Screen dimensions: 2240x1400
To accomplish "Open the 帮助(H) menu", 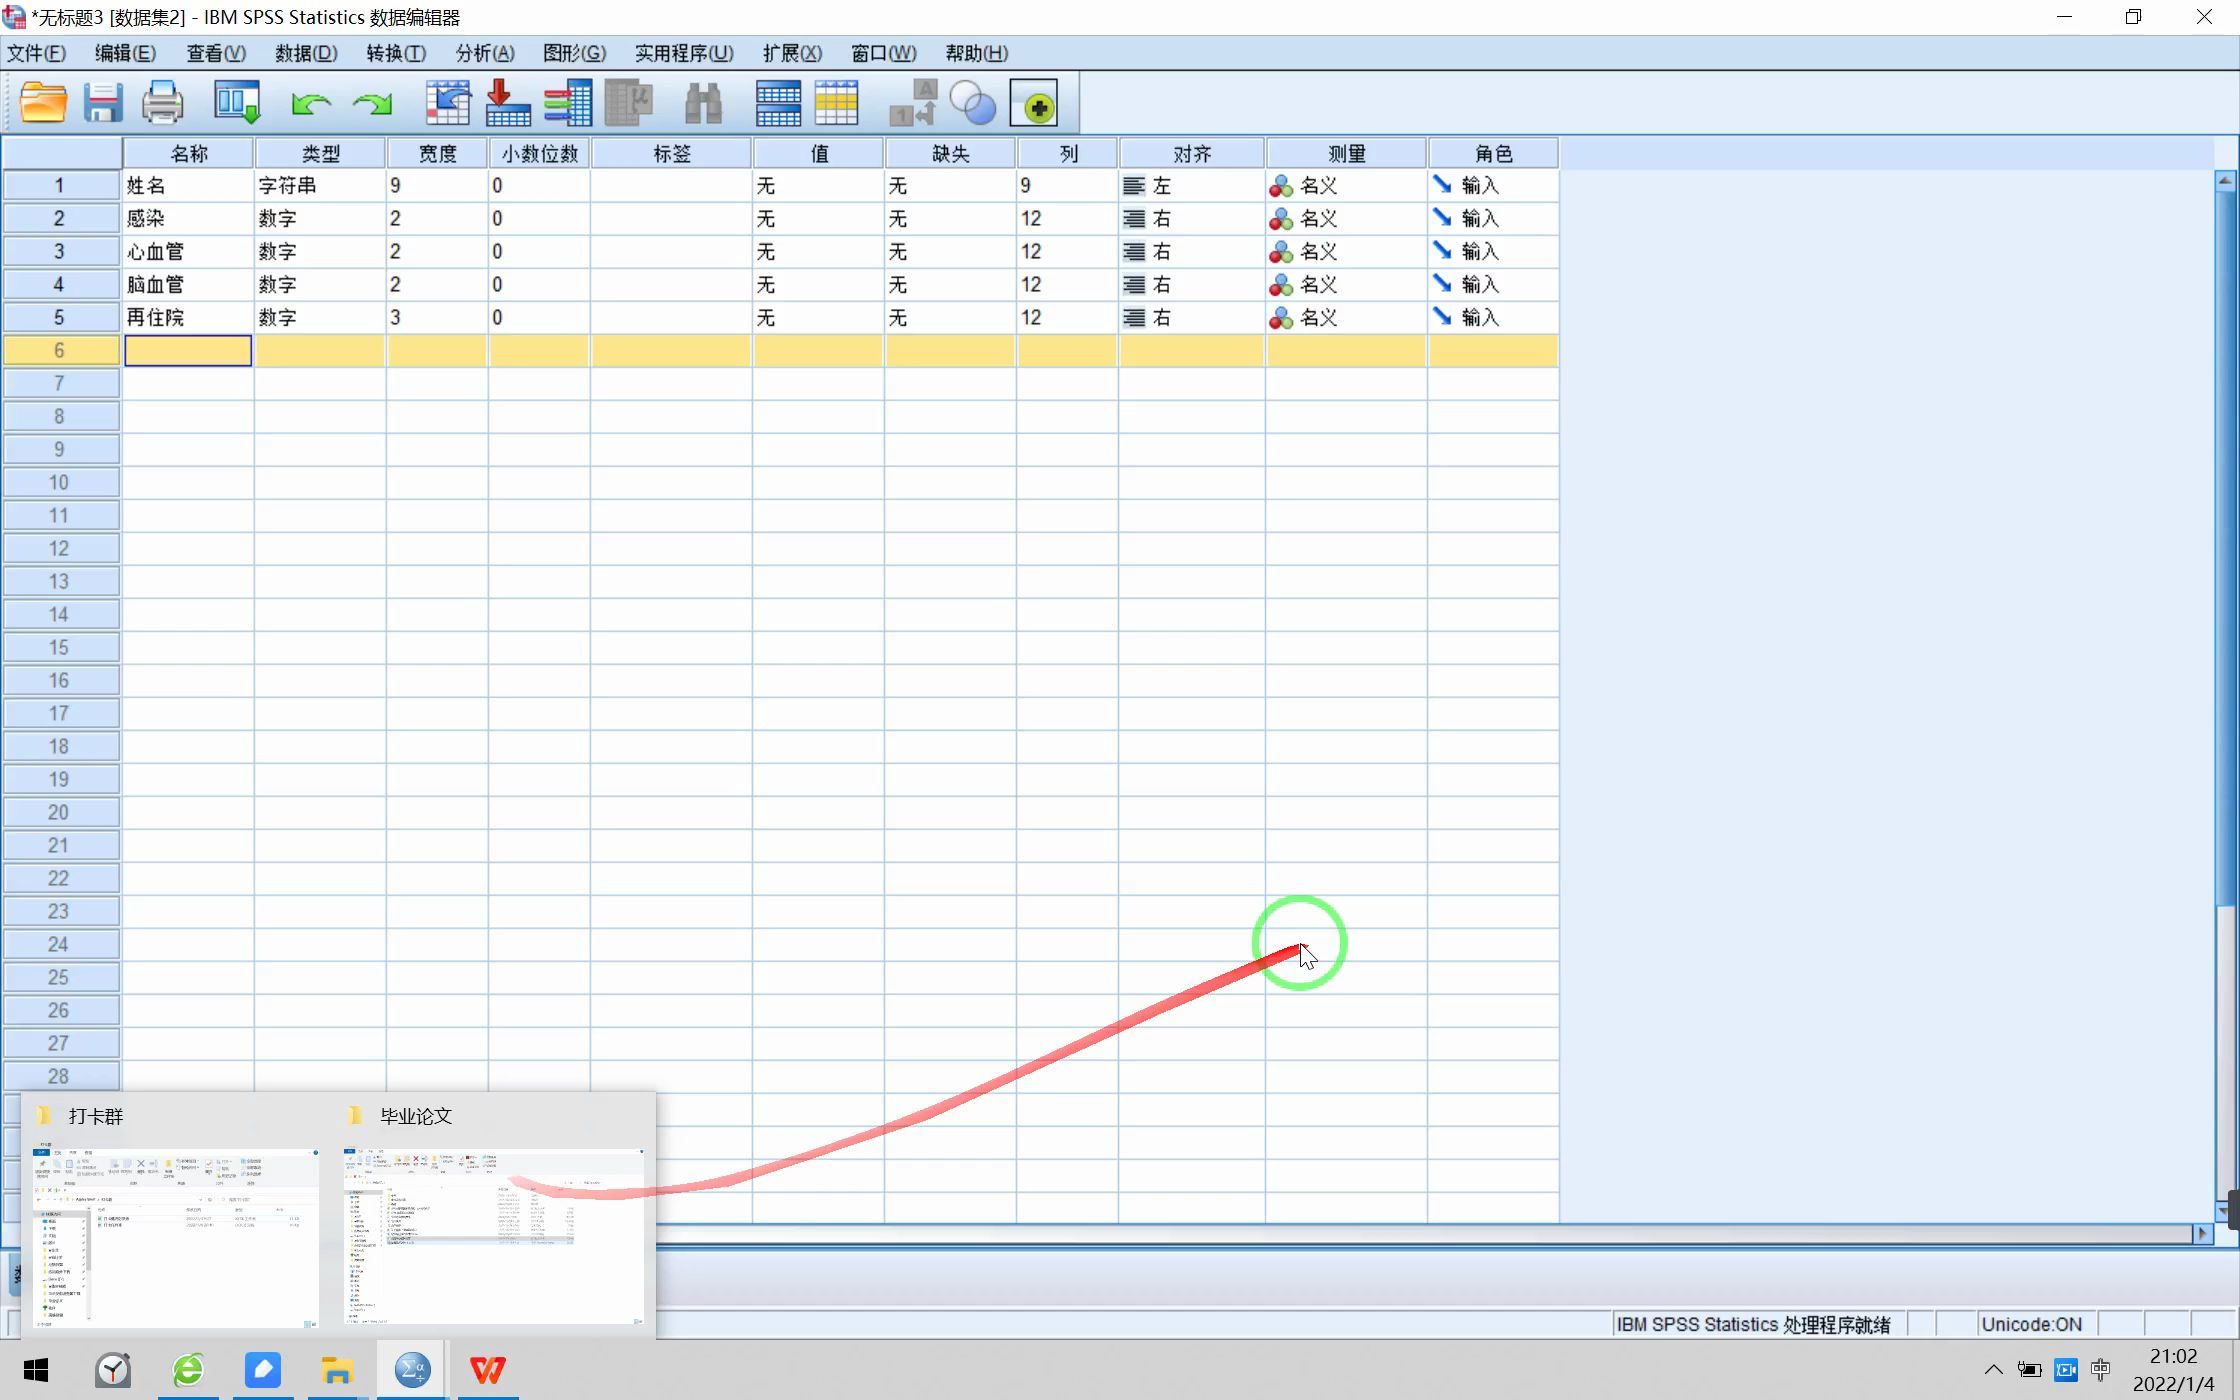I will [977, 53].
